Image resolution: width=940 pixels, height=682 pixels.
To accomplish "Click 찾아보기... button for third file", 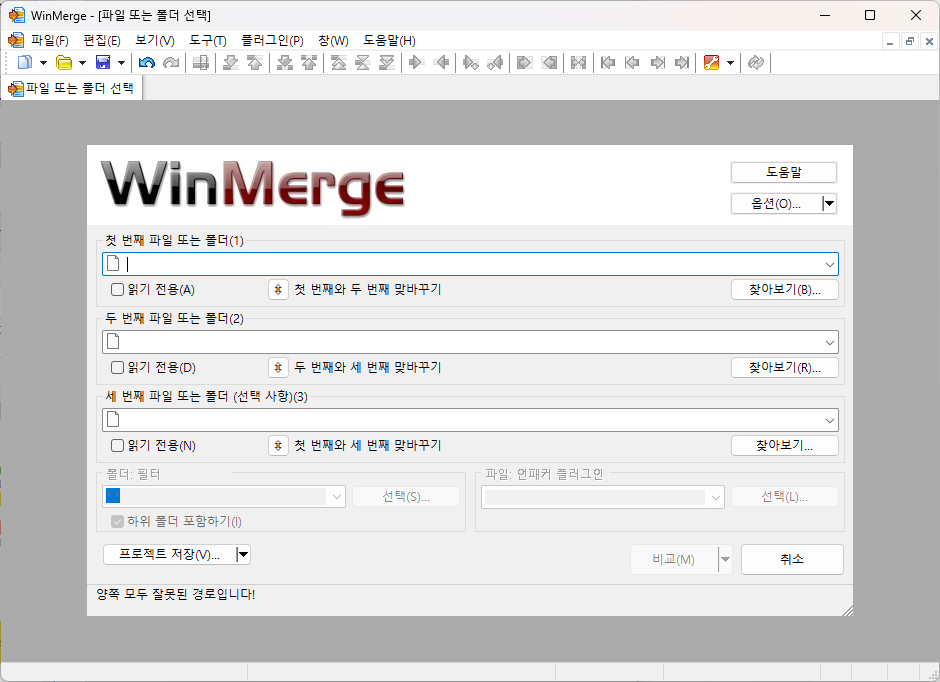I will 785,445.
